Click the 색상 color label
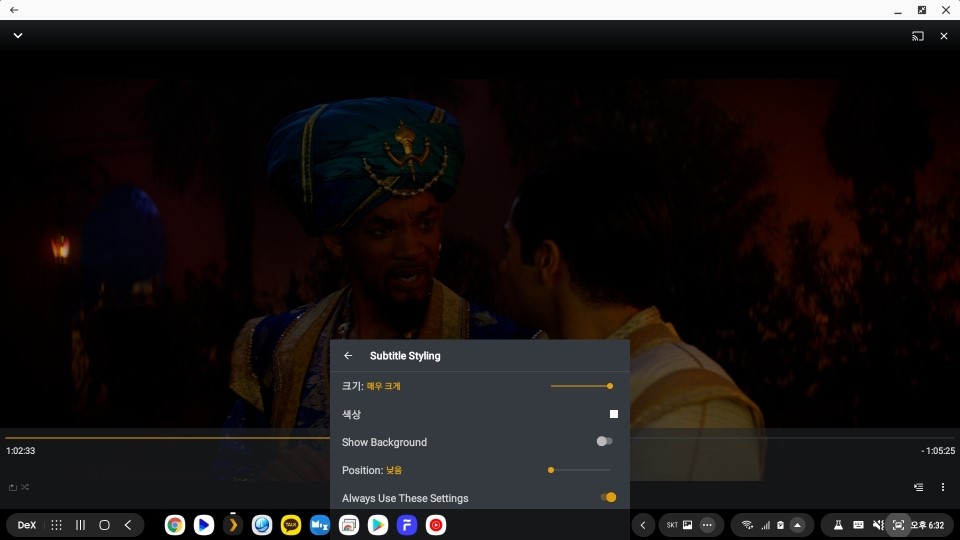960x540 pixels. (x=351, y=414)
